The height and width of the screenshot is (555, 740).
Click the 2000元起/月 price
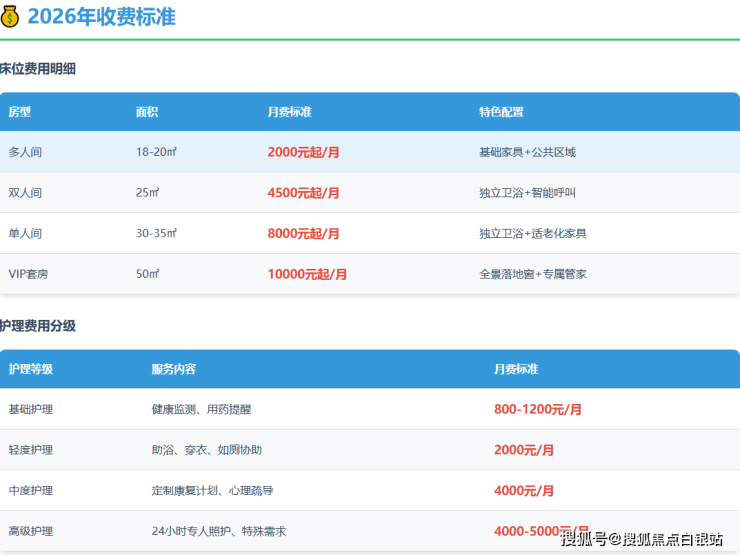[303, 152]
